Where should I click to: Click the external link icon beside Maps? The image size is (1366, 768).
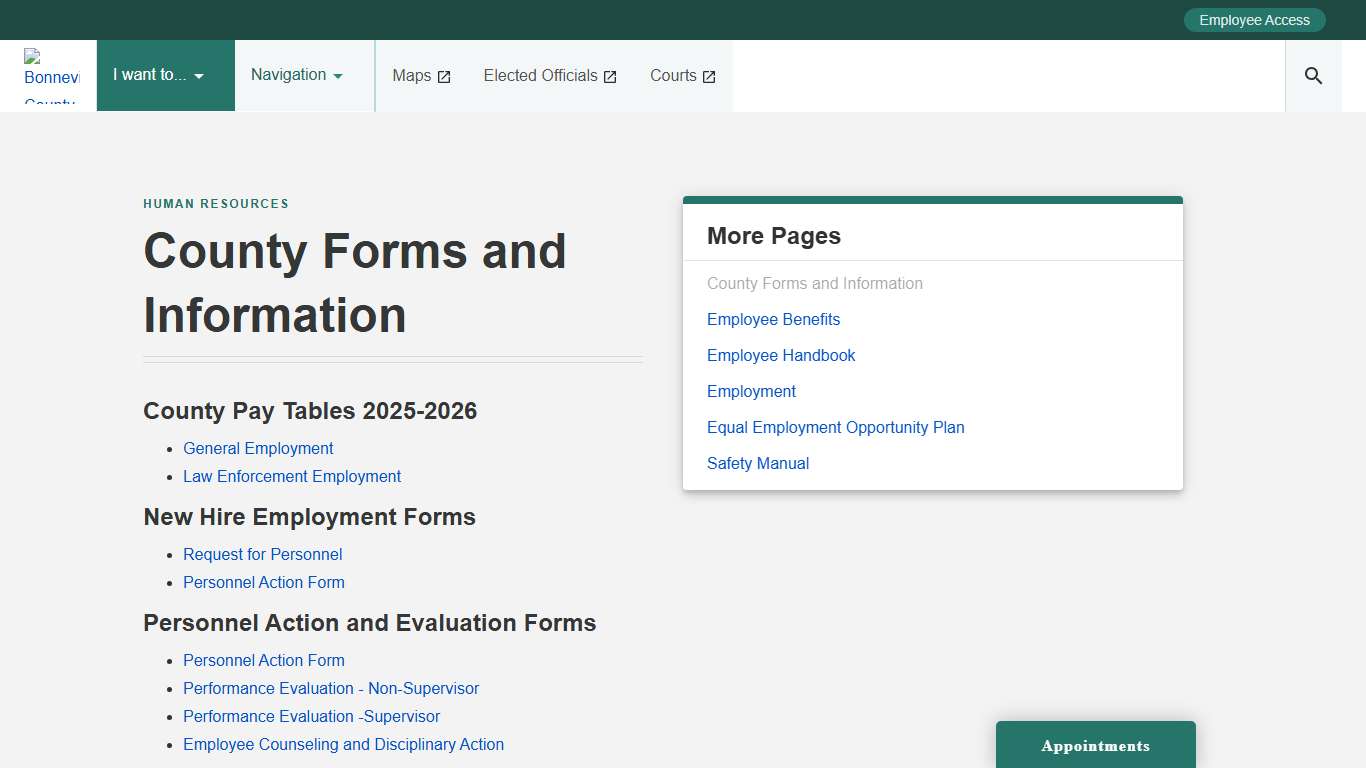[x=443, y=75]
